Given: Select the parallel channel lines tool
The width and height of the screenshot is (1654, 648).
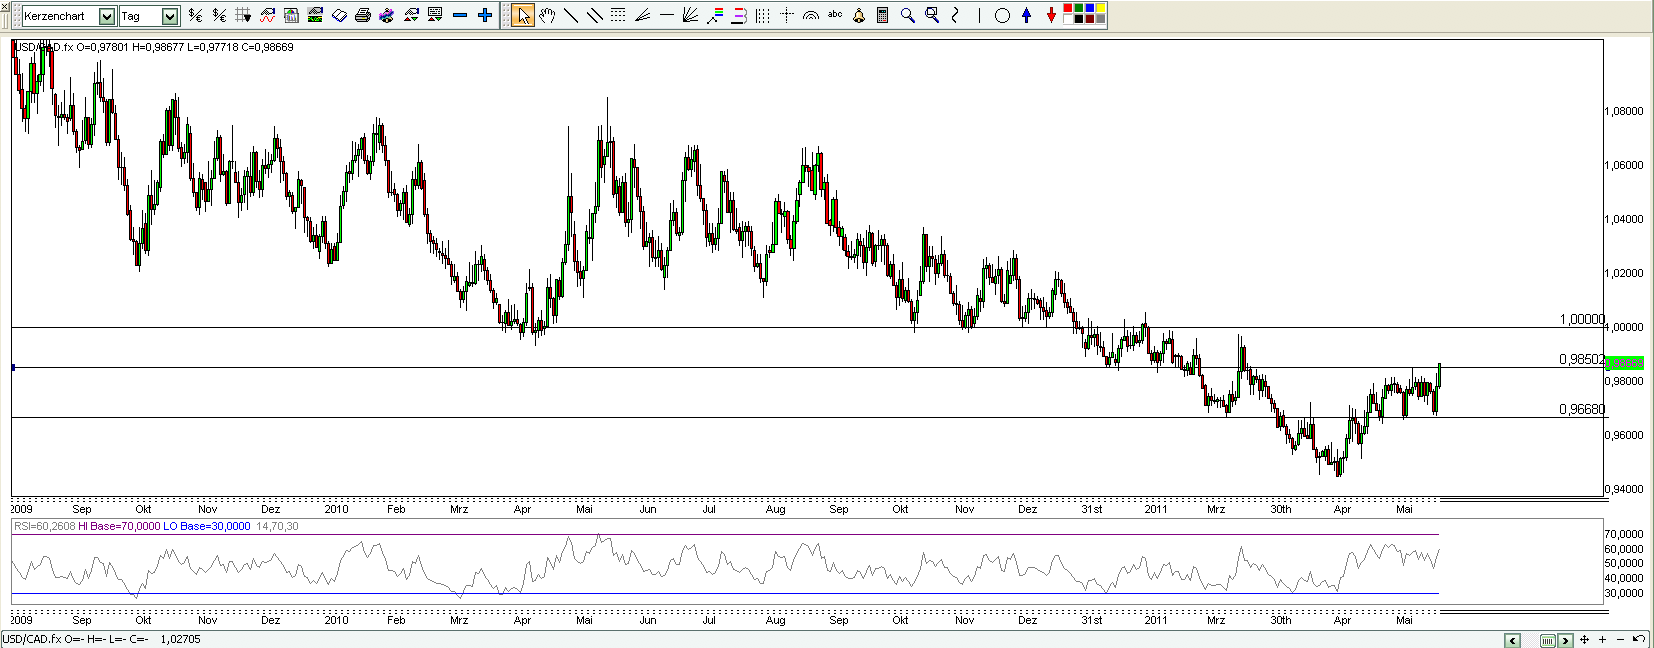Looking at the screenshot, I should coord(594,15).
